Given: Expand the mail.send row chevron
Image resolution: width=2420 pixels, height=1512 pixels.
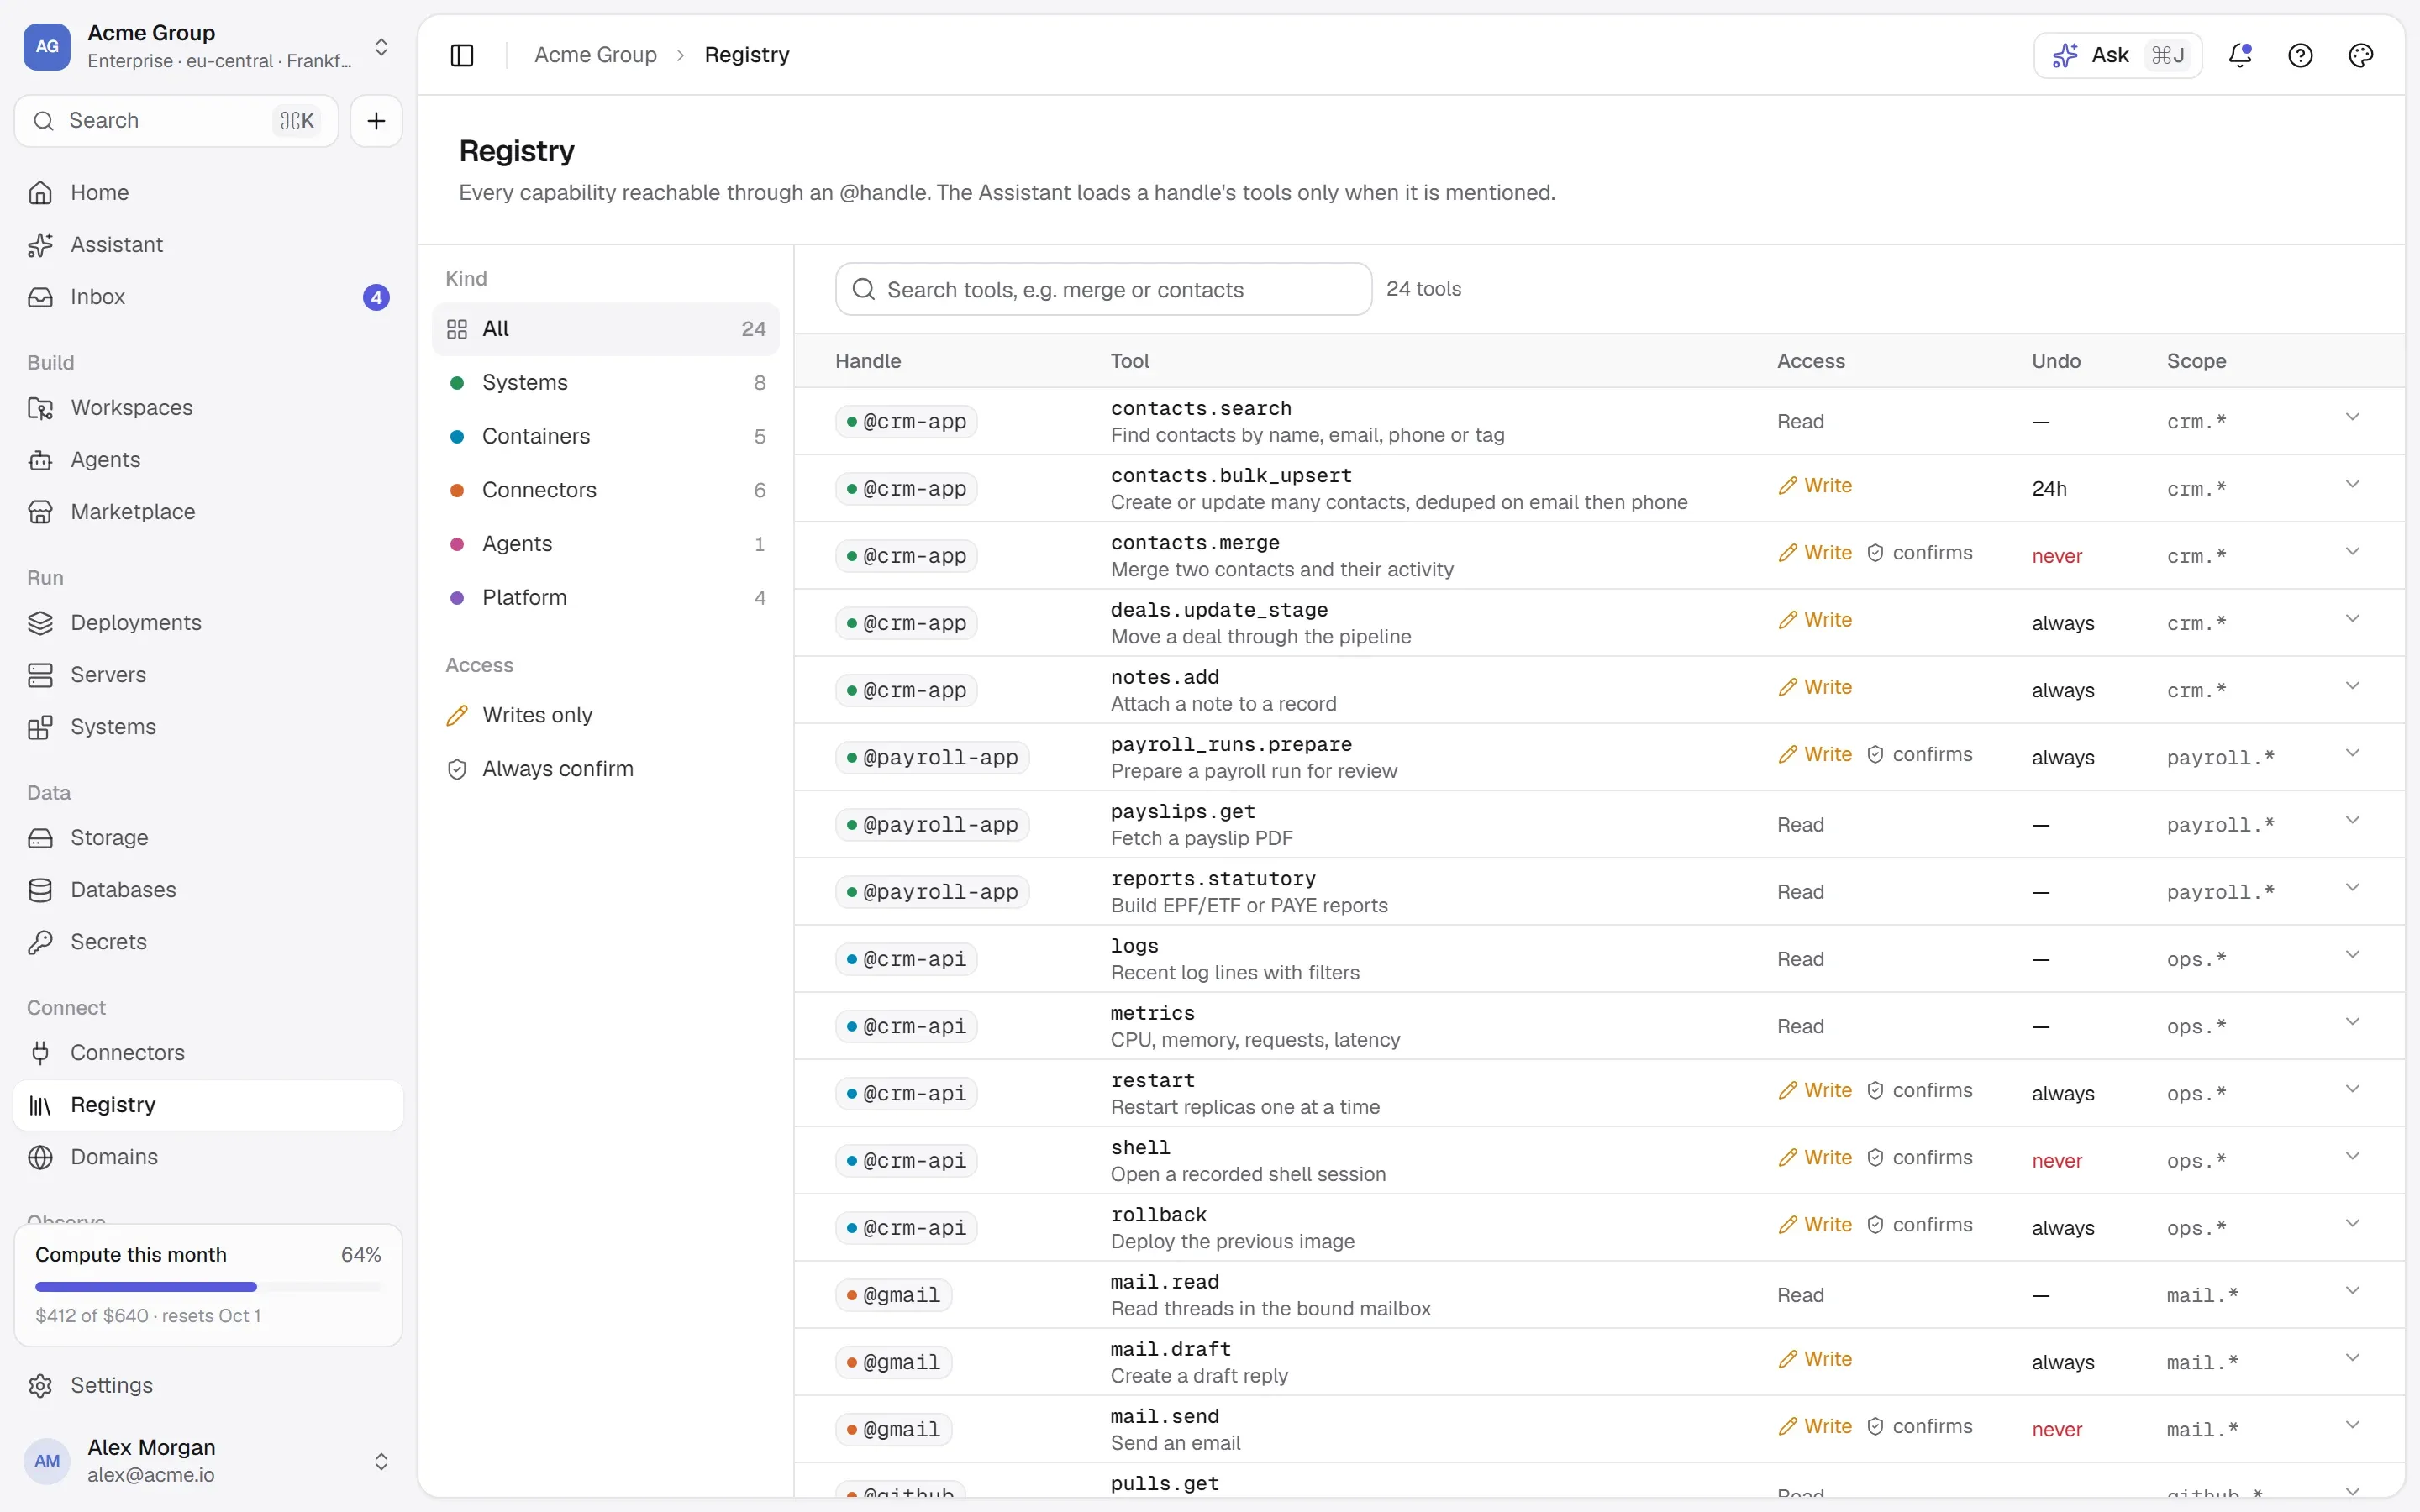Looking at the screenshot, I should coord(2352,1425).
